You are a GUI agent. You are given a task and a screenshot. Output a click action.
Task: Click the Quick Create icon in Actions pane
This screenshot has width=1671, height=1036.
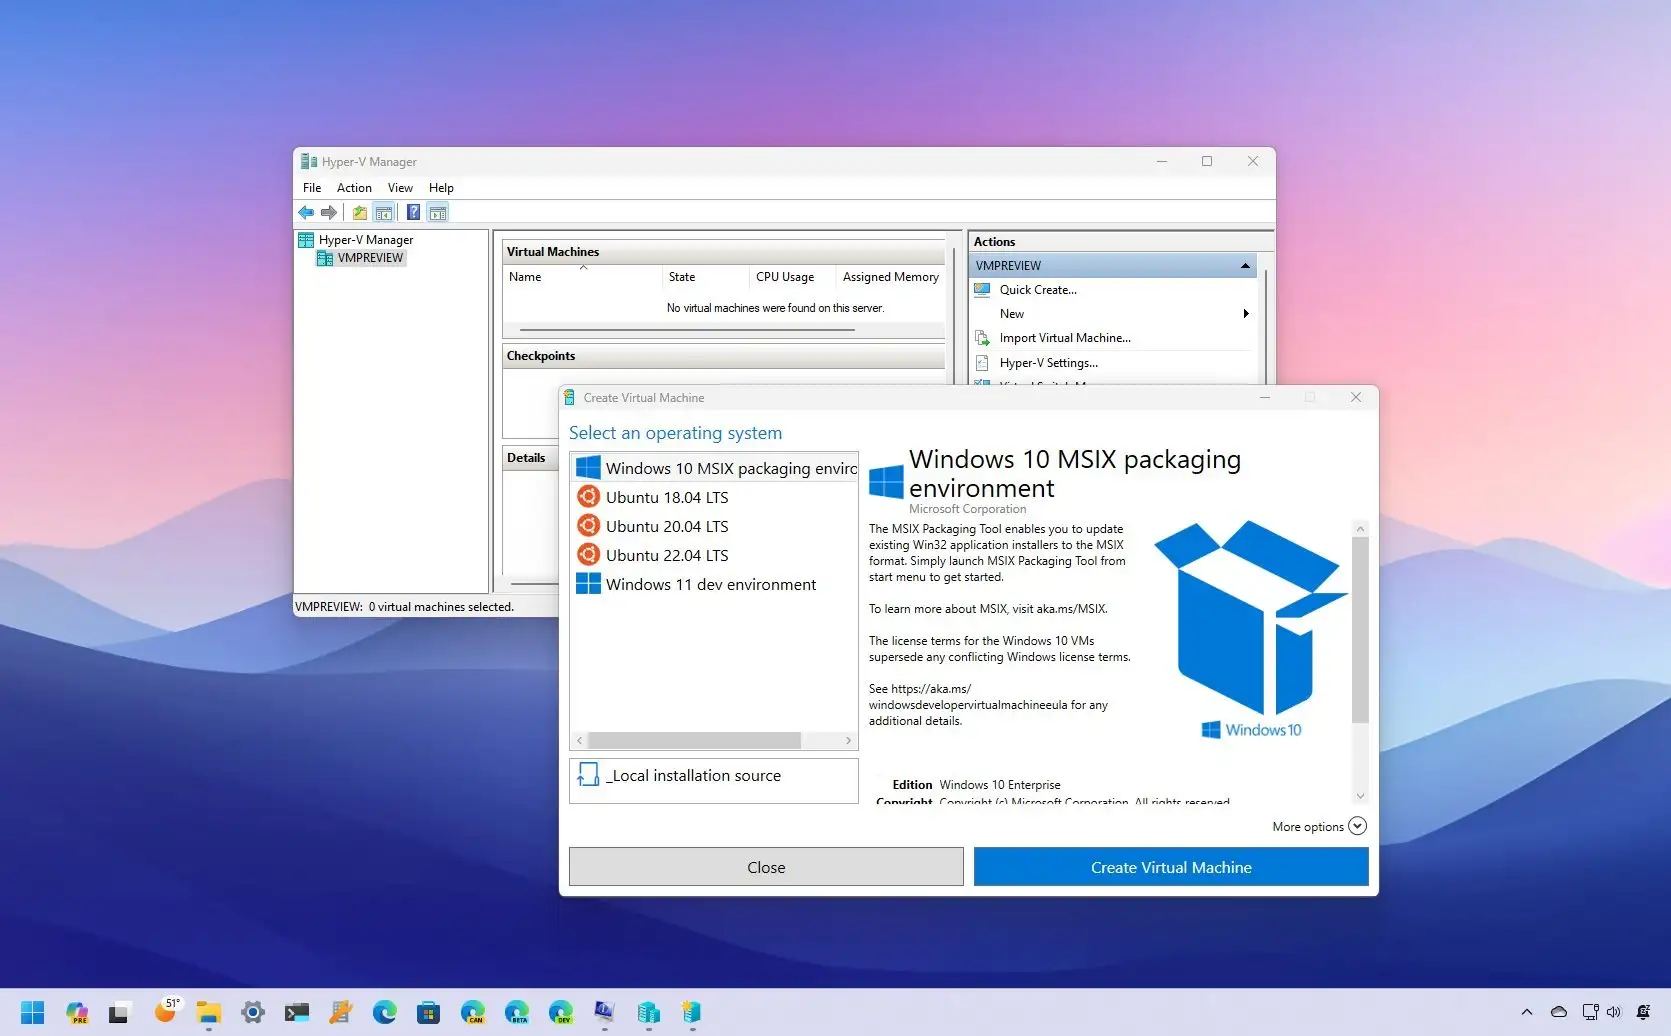coord(982,290)
